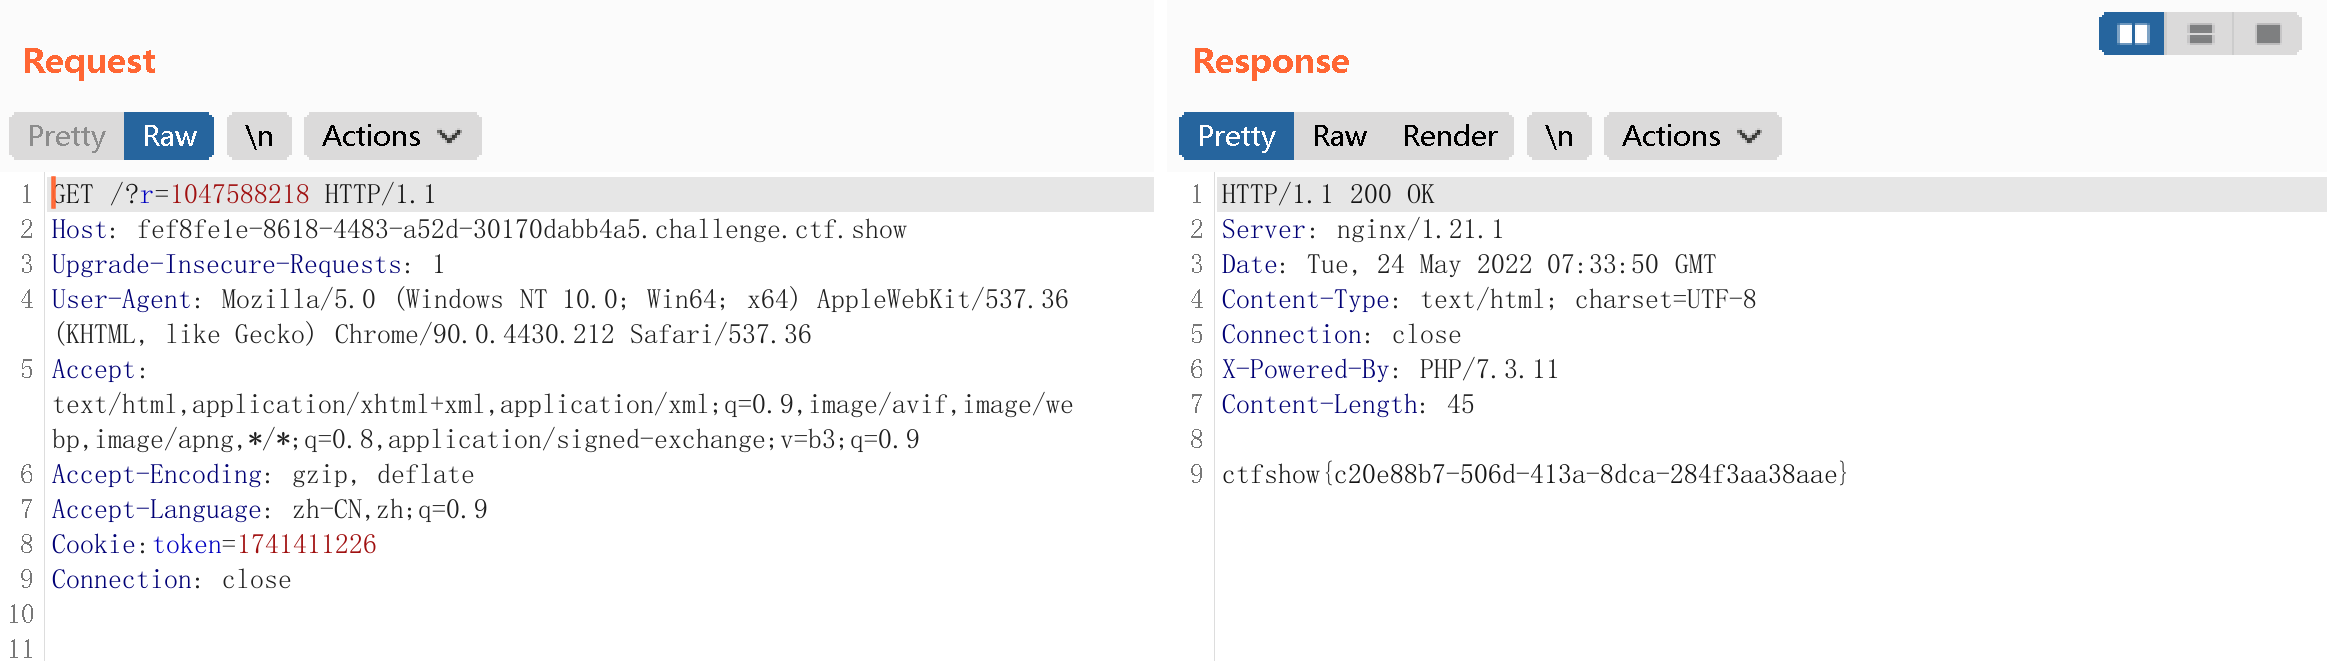The image size is (2333, 661).
Task: Click the Cookie token value 1741411226
Action: pos(306,544)
